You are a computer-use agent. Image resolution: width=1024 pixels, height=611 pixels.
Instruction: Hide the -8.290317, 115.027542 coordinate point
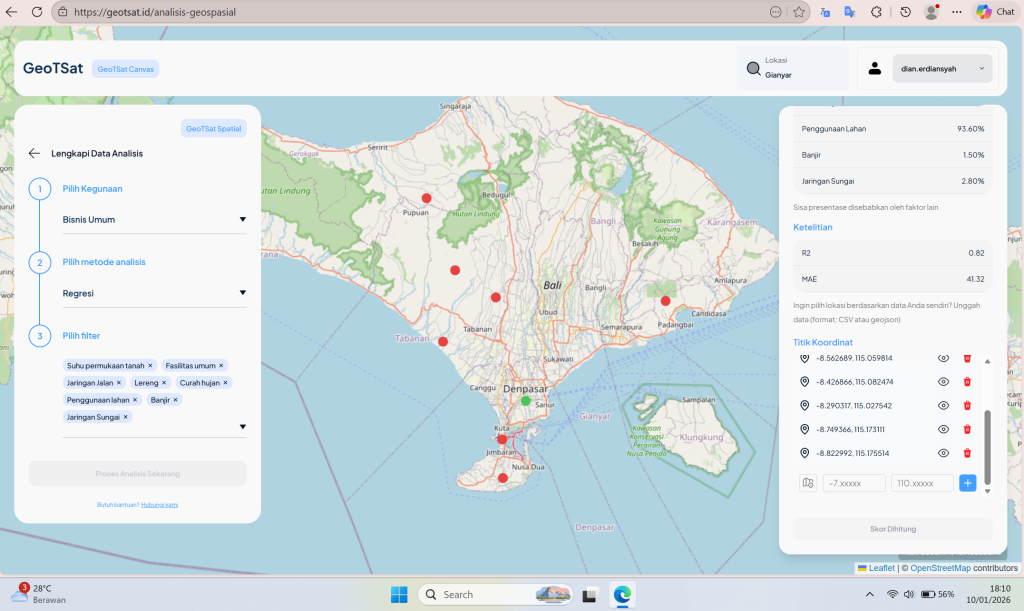tap(943, 406)
